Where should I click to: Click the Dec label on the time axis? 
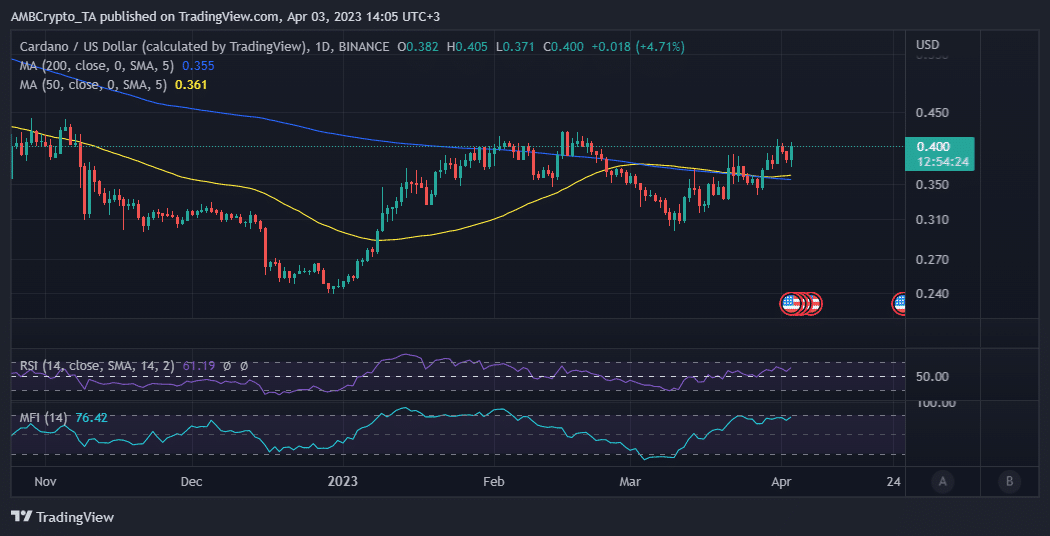[x=192, y=482]
